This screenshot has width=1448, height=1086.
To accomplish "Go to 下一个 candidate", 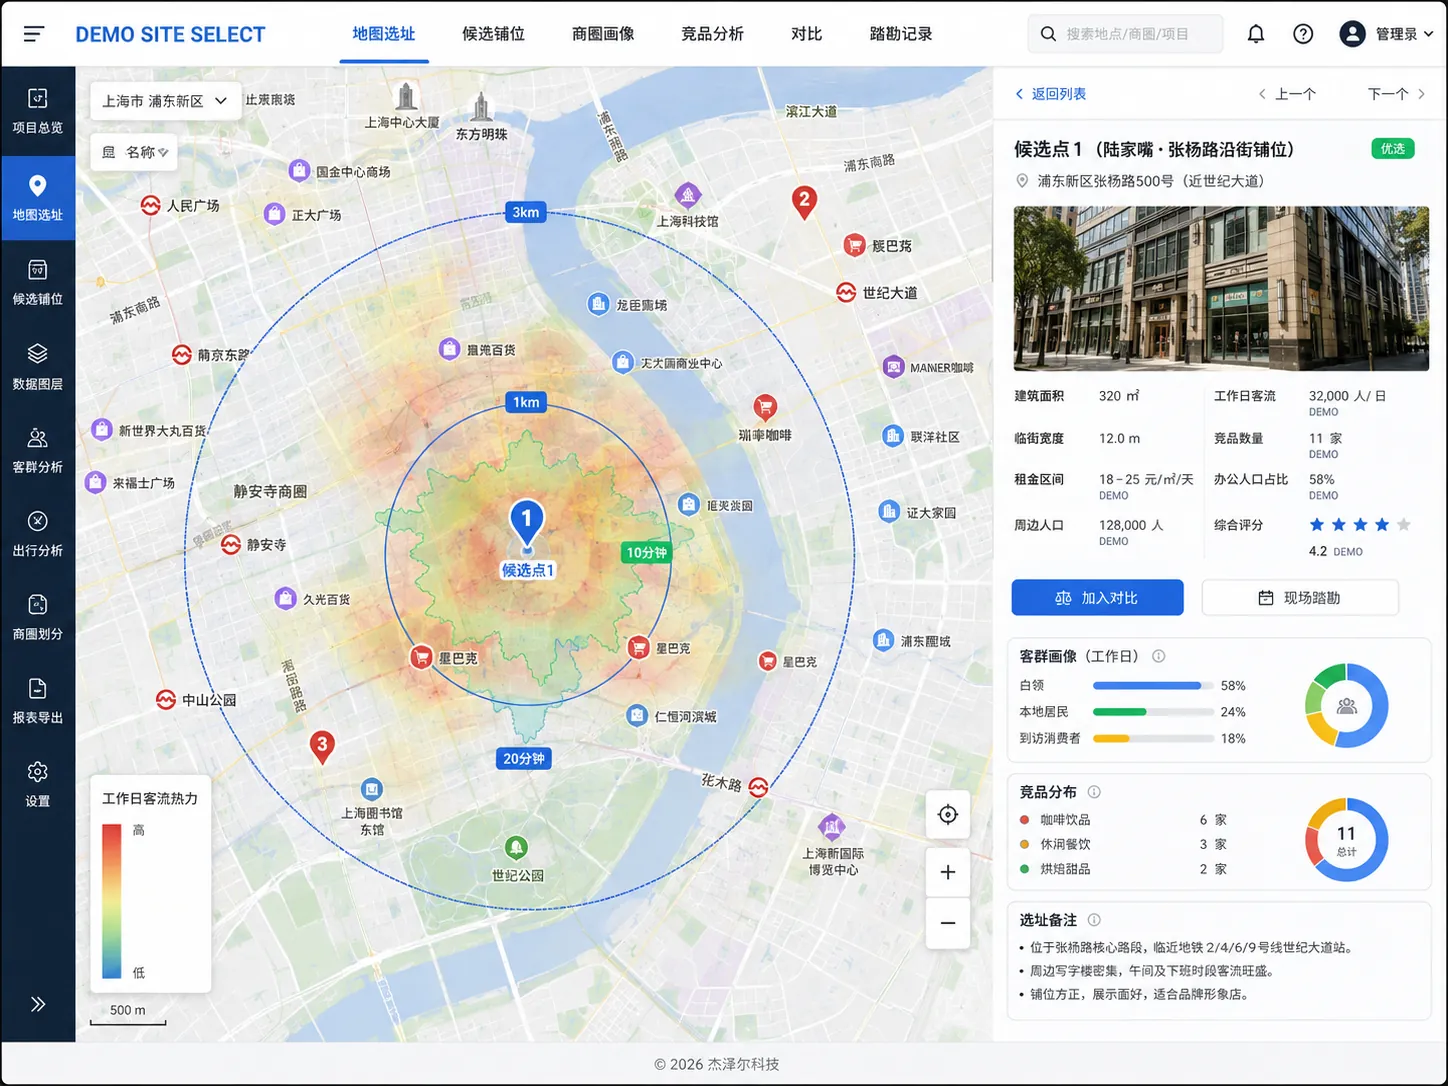I will coord(1397,94).
